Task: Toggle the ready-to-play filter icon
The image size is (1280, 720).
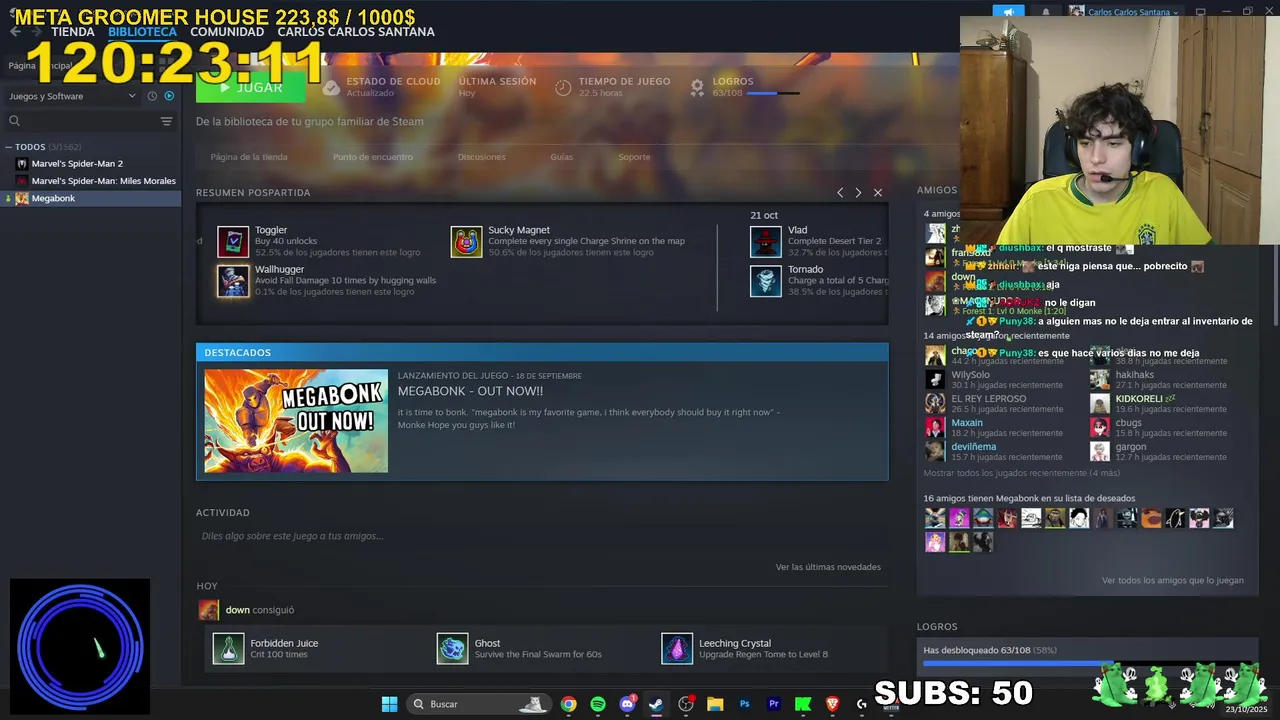Action: 169,96
